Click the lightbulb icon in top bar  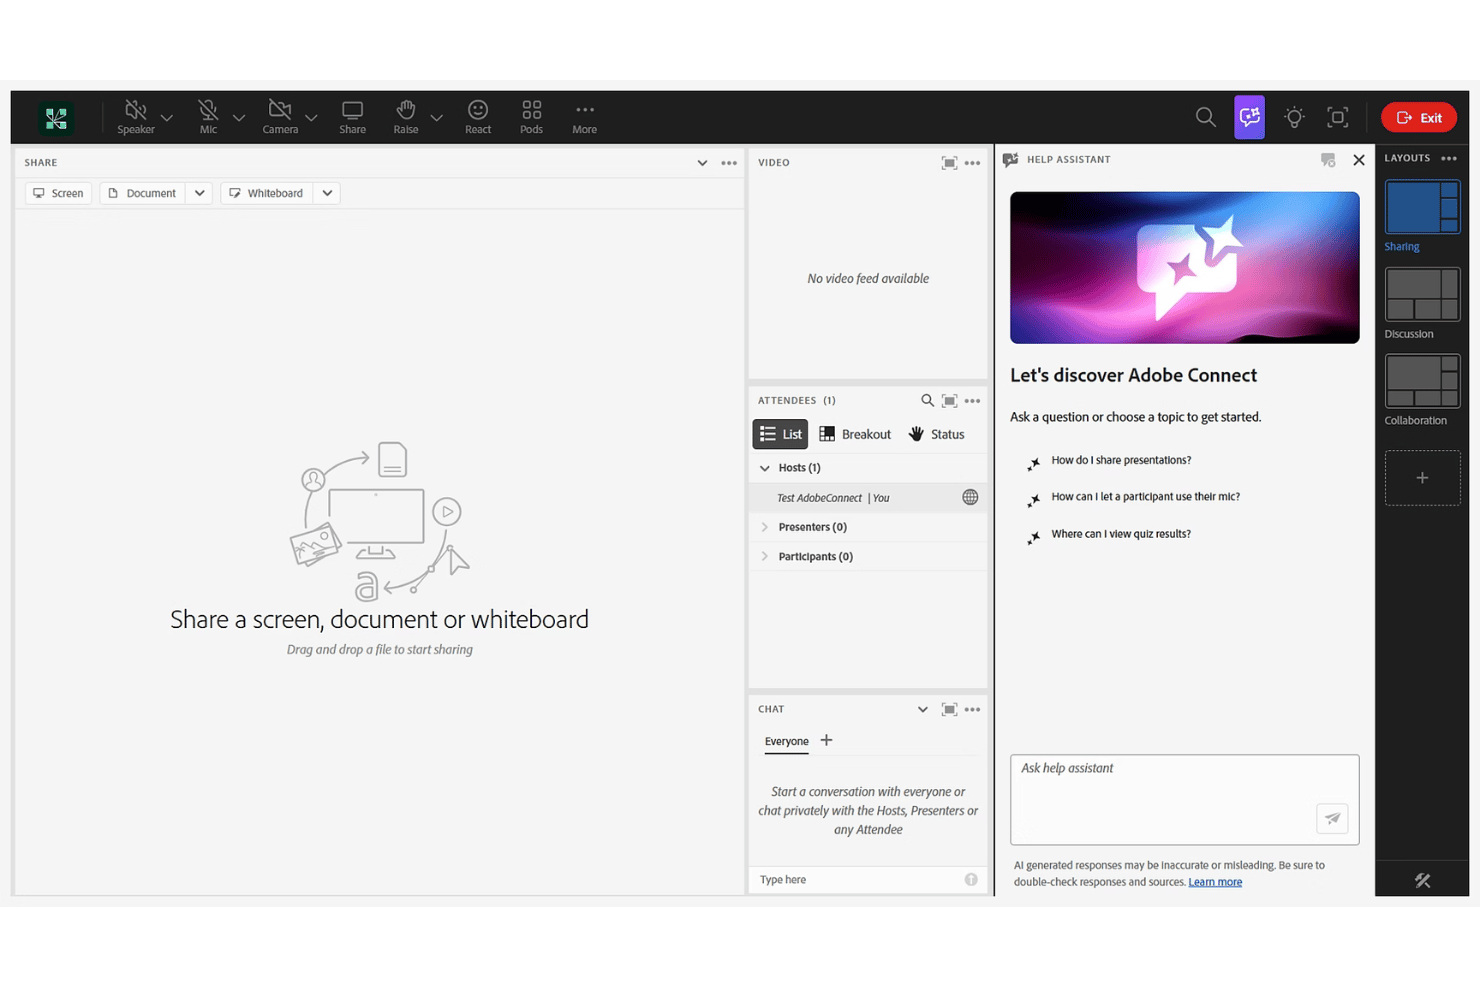point(1294,117)
